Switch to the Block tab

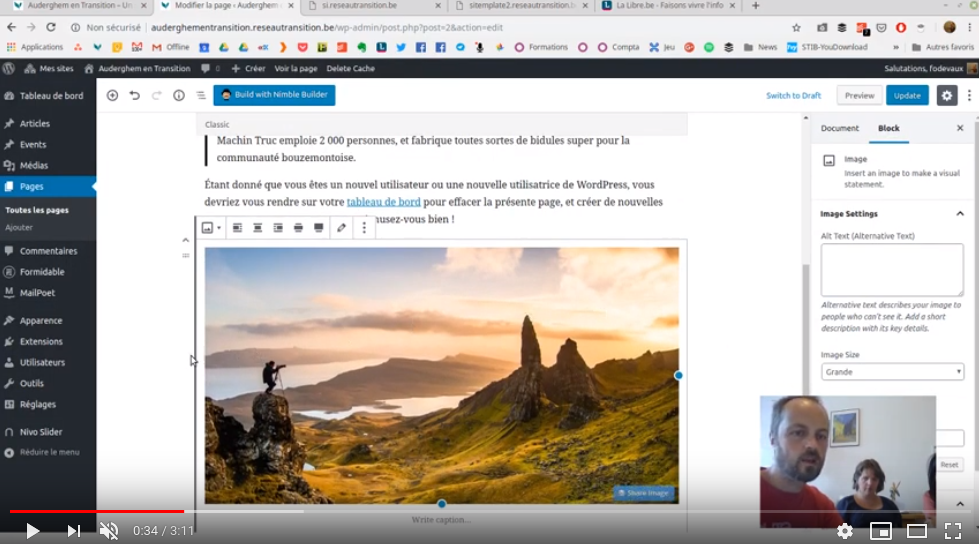pos(888,128)
